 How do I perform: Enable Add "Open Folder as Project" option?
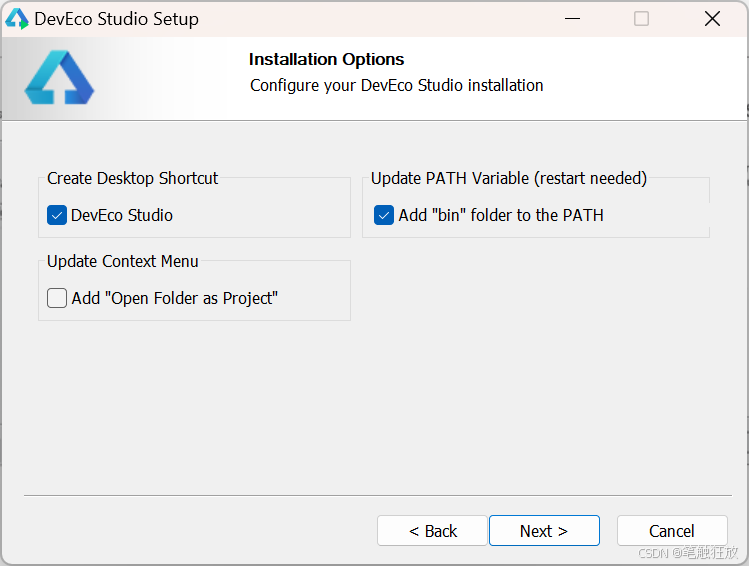[x=57, y=298]
